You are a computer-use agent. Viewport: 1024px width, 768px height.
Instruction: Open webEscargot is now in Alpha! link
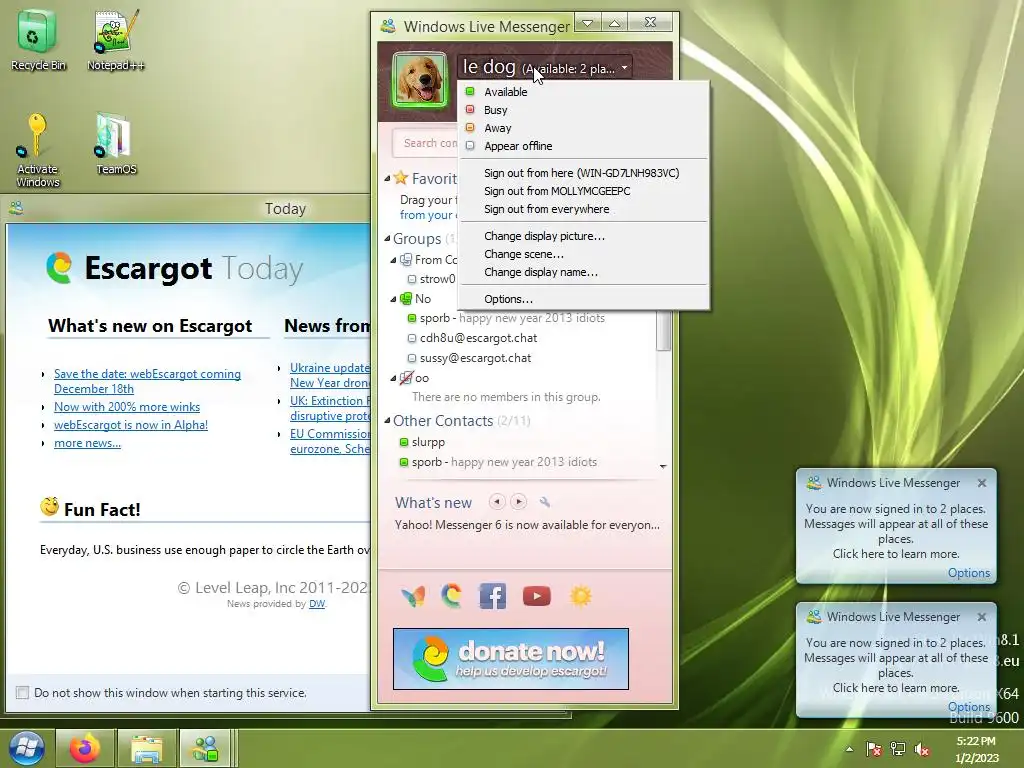131,425
